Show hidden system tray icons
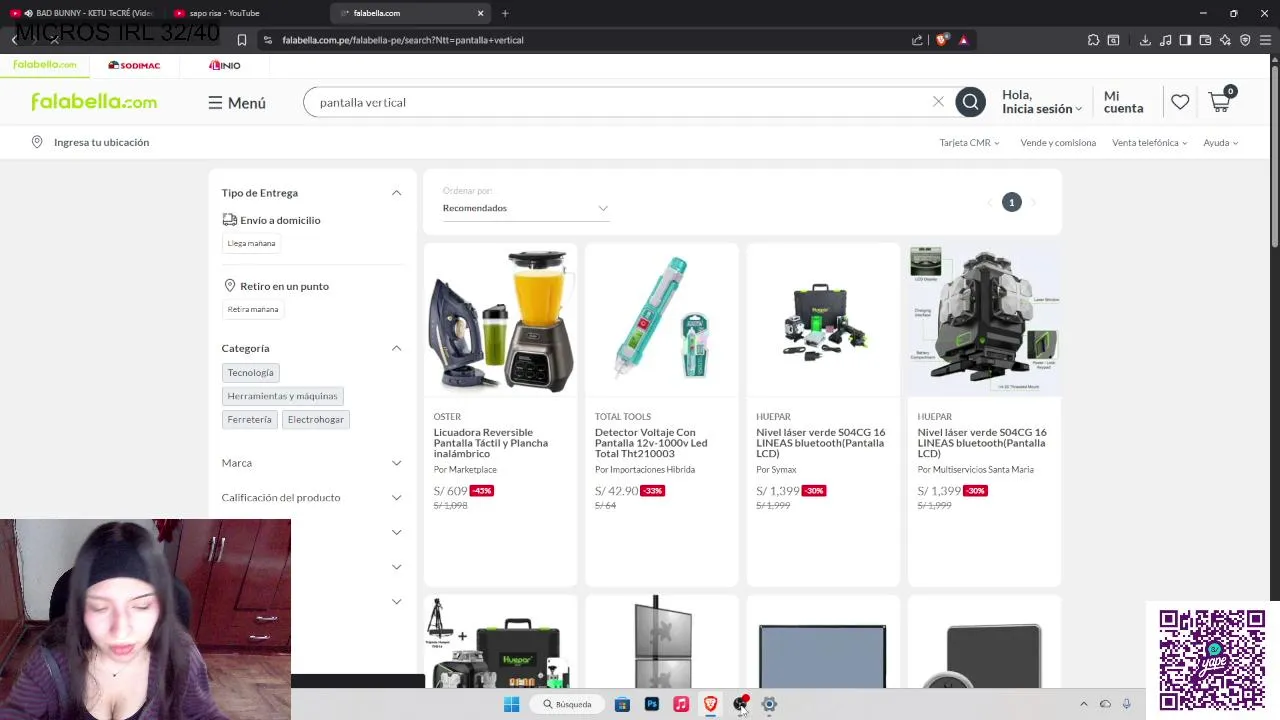Image resolution: width=1280 pixels, height=720 pixels. click(x=1083, y=704)
